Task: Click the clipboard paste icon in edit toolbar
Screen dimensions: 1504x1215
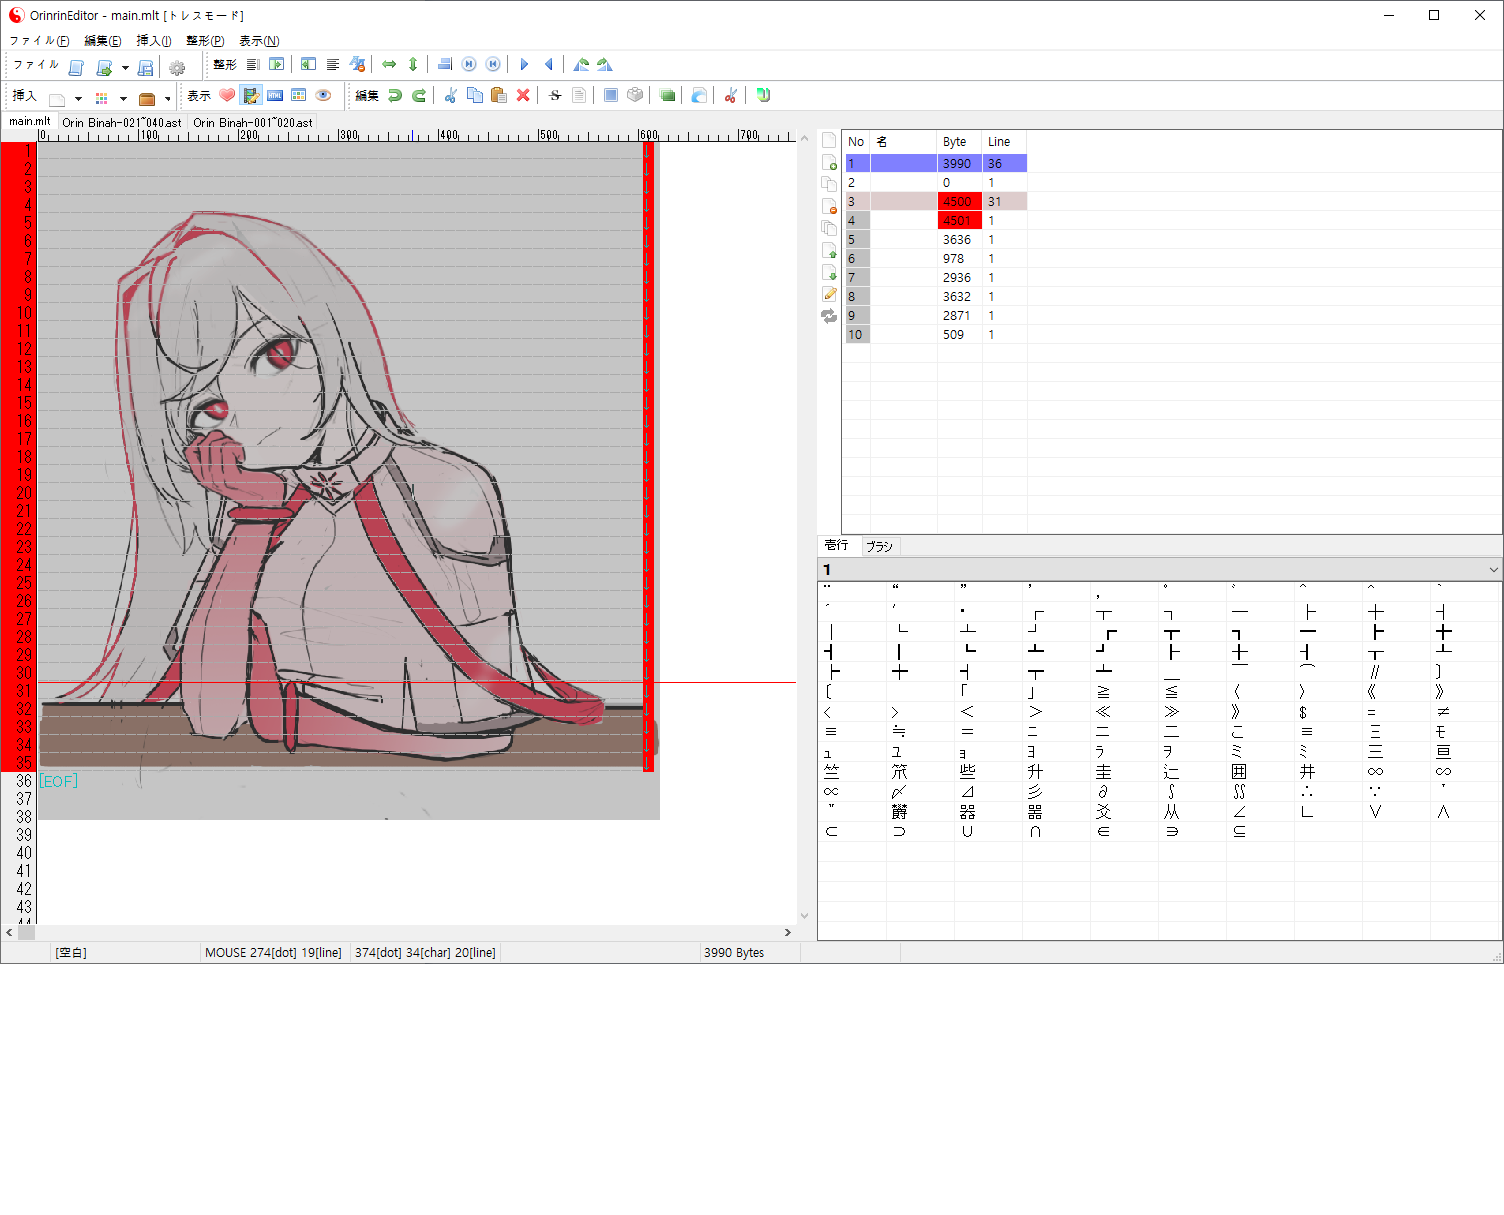Action: pos(499,96)
